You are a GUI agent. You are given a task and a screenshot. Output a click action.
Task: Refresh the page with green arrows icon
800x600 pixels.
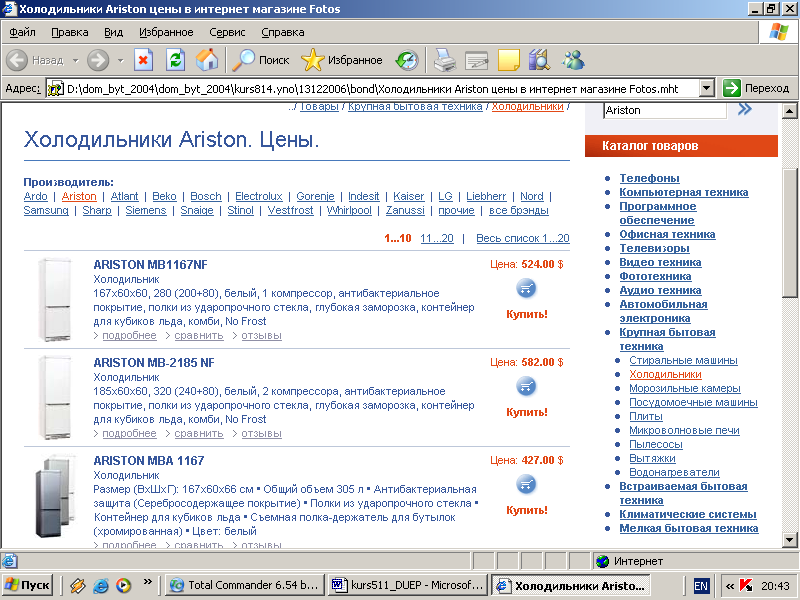pyautogui.click(x=175, y=60)
